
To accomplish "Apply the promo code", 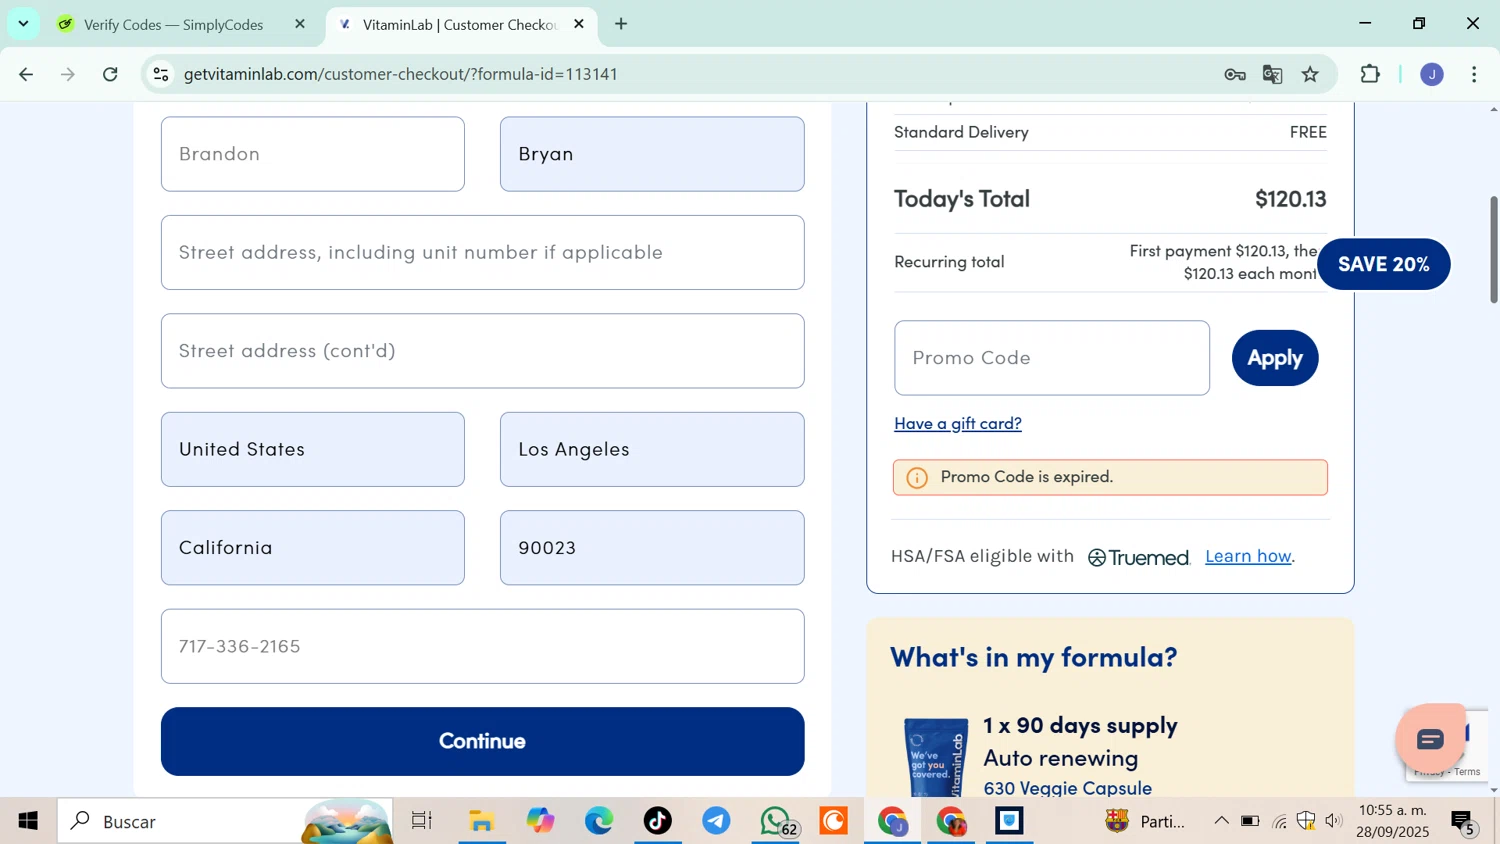I will click(x=1275, y=358).
